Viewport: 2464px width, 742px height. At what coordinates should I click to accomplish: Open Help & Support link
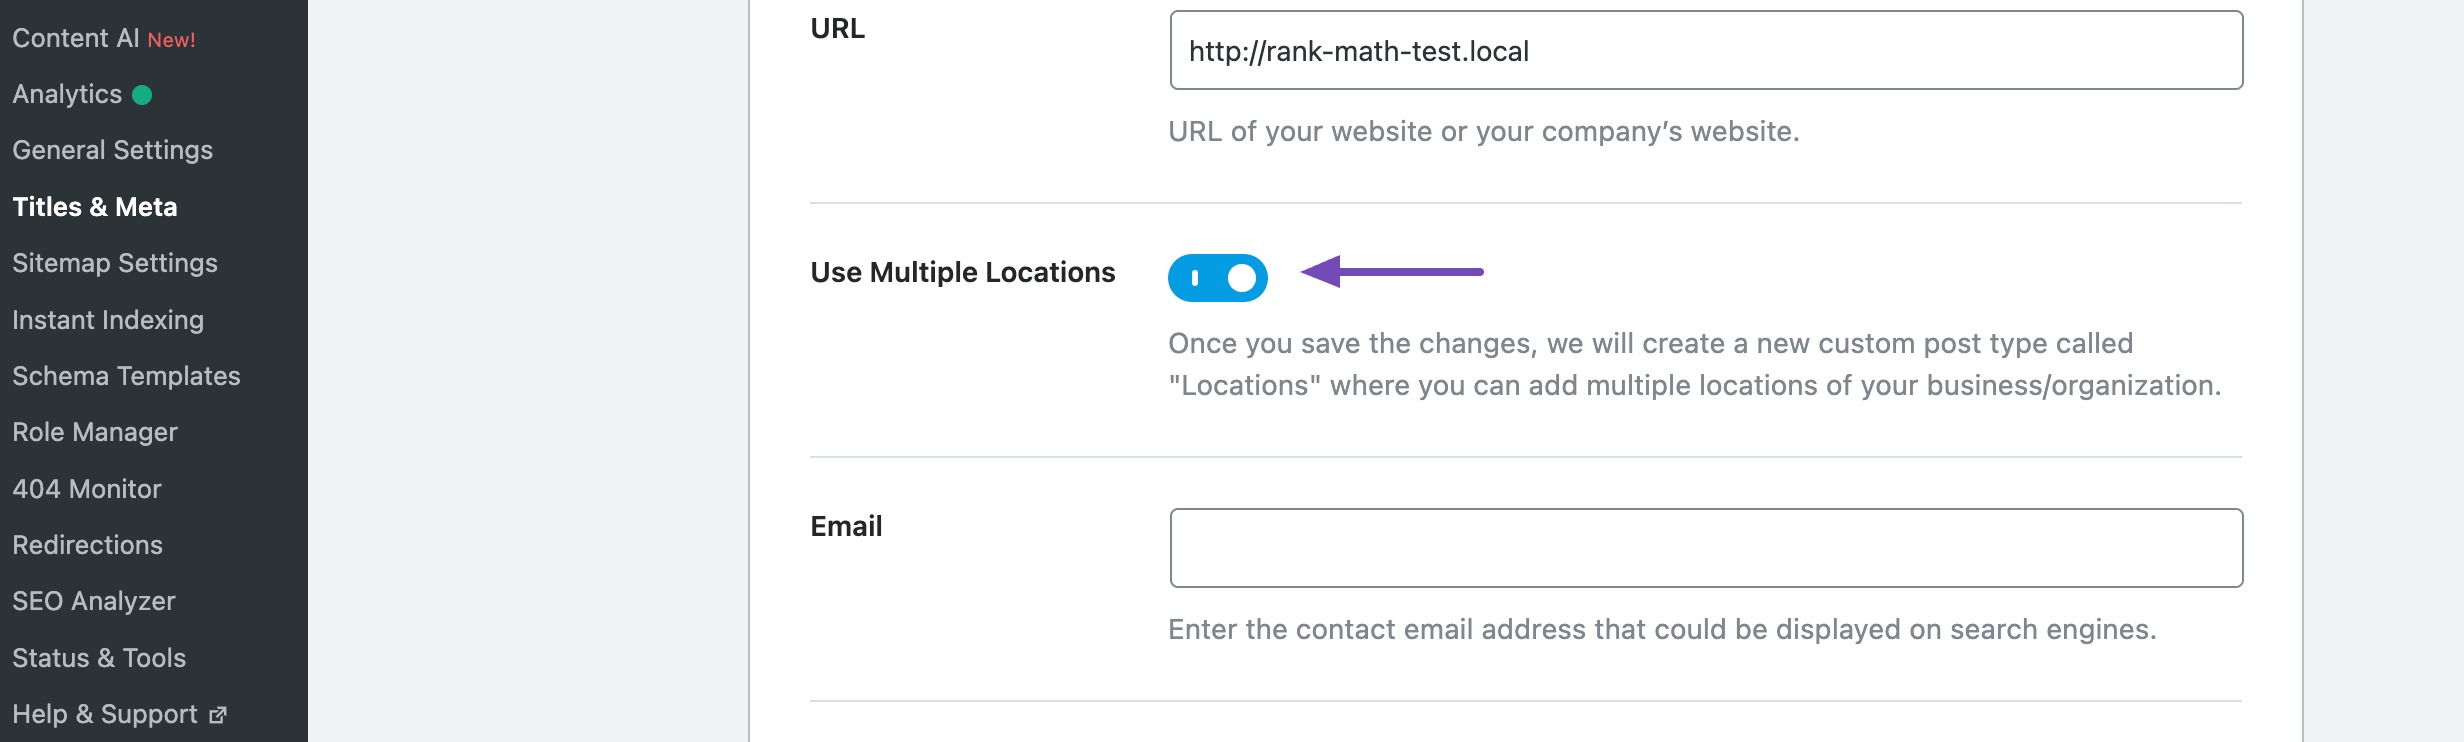click(x=105, y=714)
